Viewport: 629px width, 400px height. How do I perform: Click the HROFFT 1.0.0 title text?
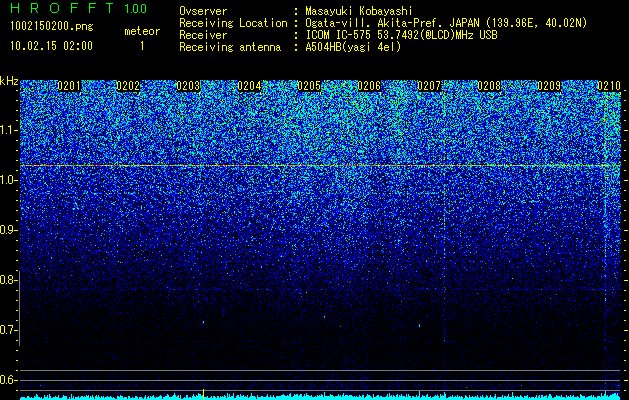[x=79, y=8]
